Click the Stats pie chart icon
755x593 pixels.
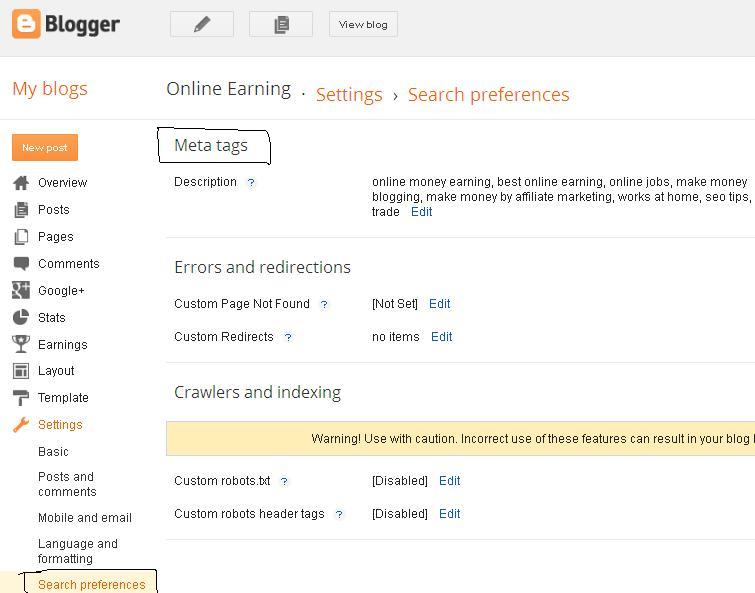pos(21,318)
